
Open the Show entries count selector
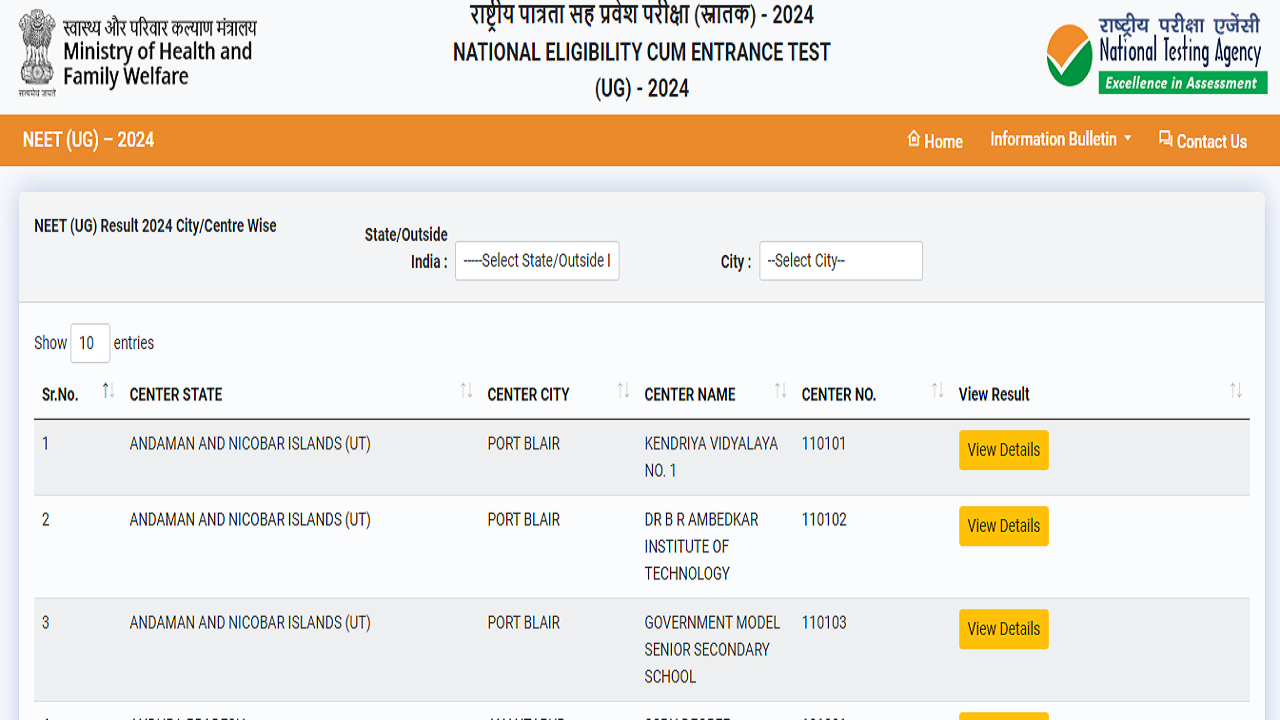click(x=90, y=343)
